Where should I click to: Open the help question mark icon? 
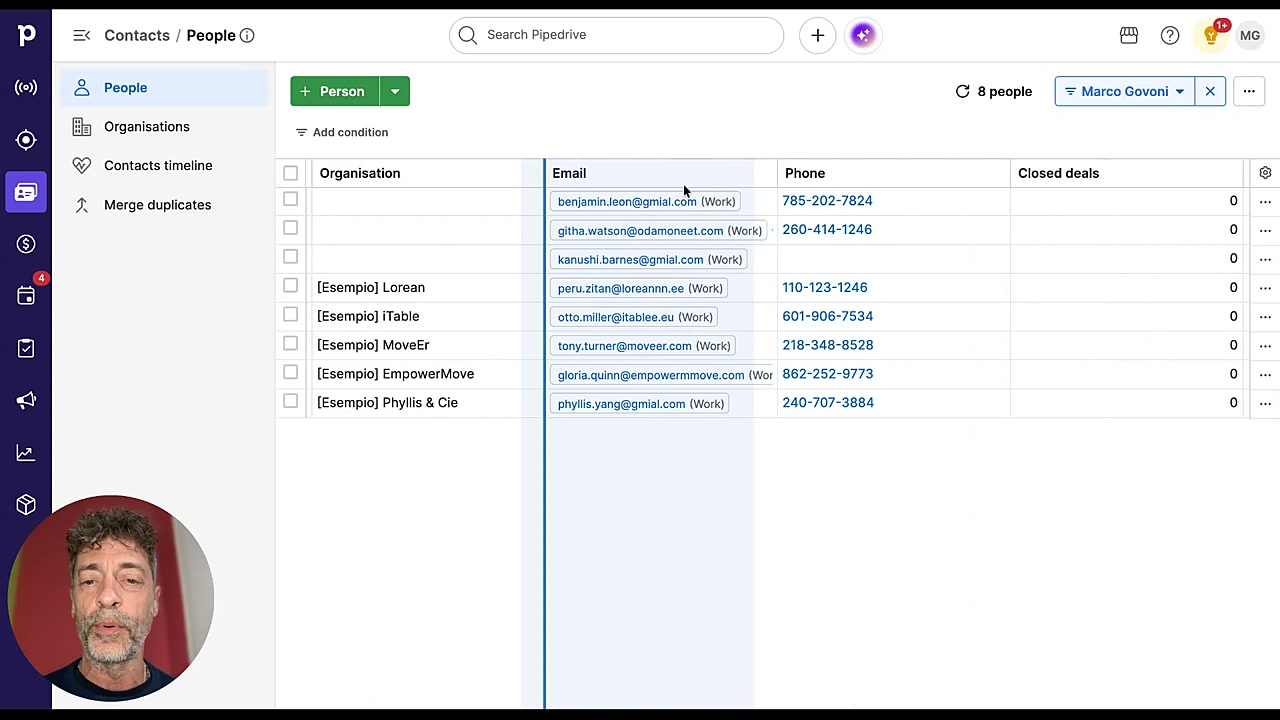click(1170, 35)
